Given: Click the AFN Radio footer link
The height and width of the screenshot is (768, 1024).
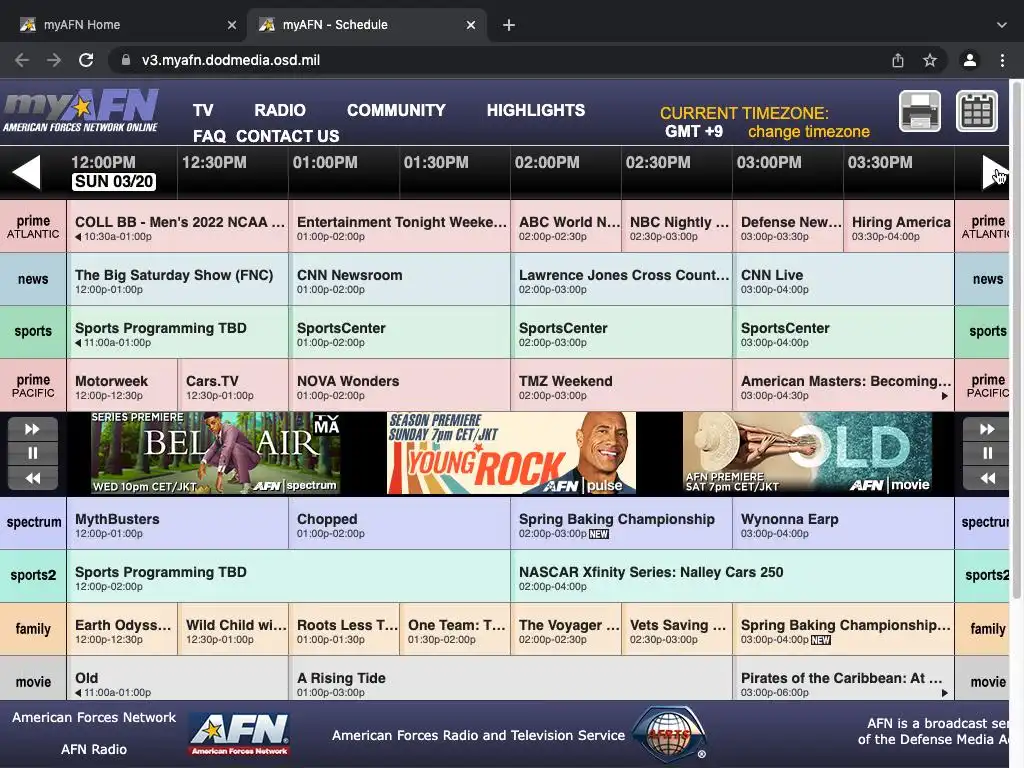Looking at the screenshot, I should coord(94,749).
